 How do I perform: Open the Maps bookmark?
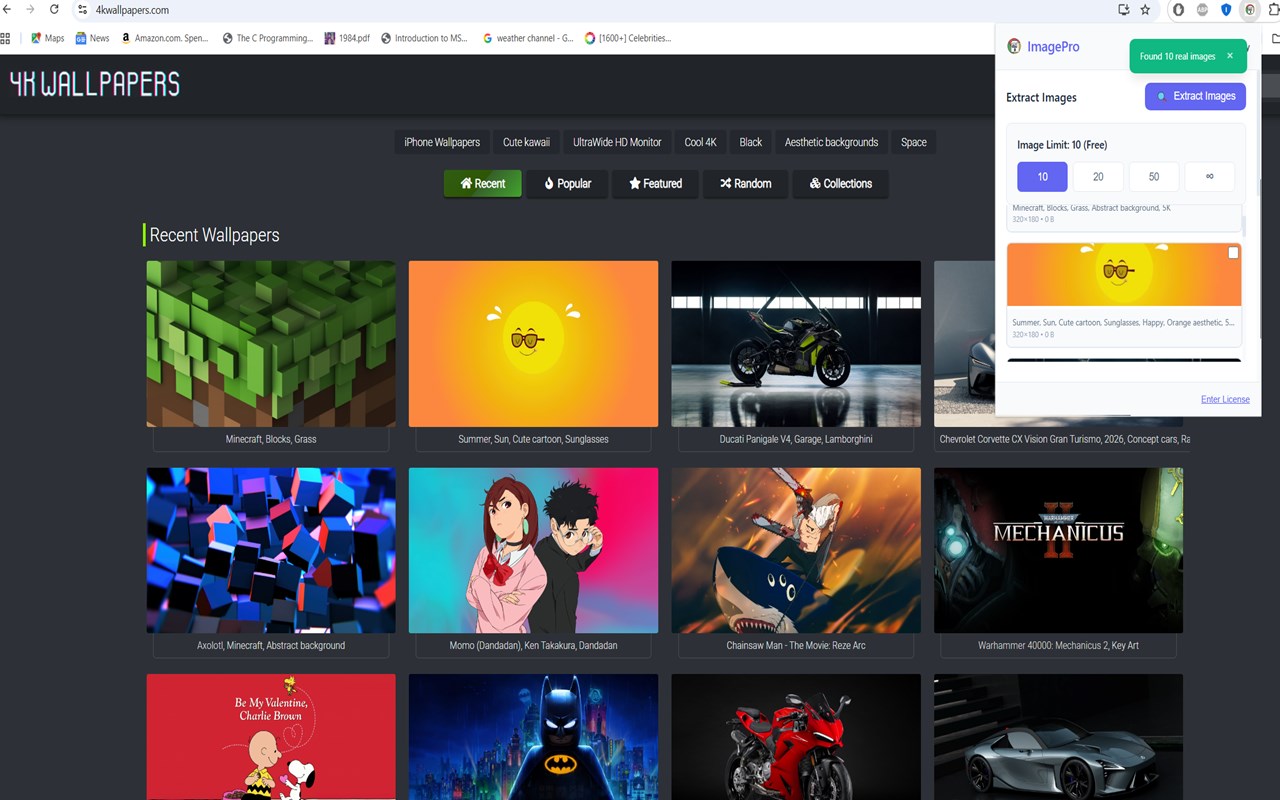pyautogui.click(x=47, y=38)
